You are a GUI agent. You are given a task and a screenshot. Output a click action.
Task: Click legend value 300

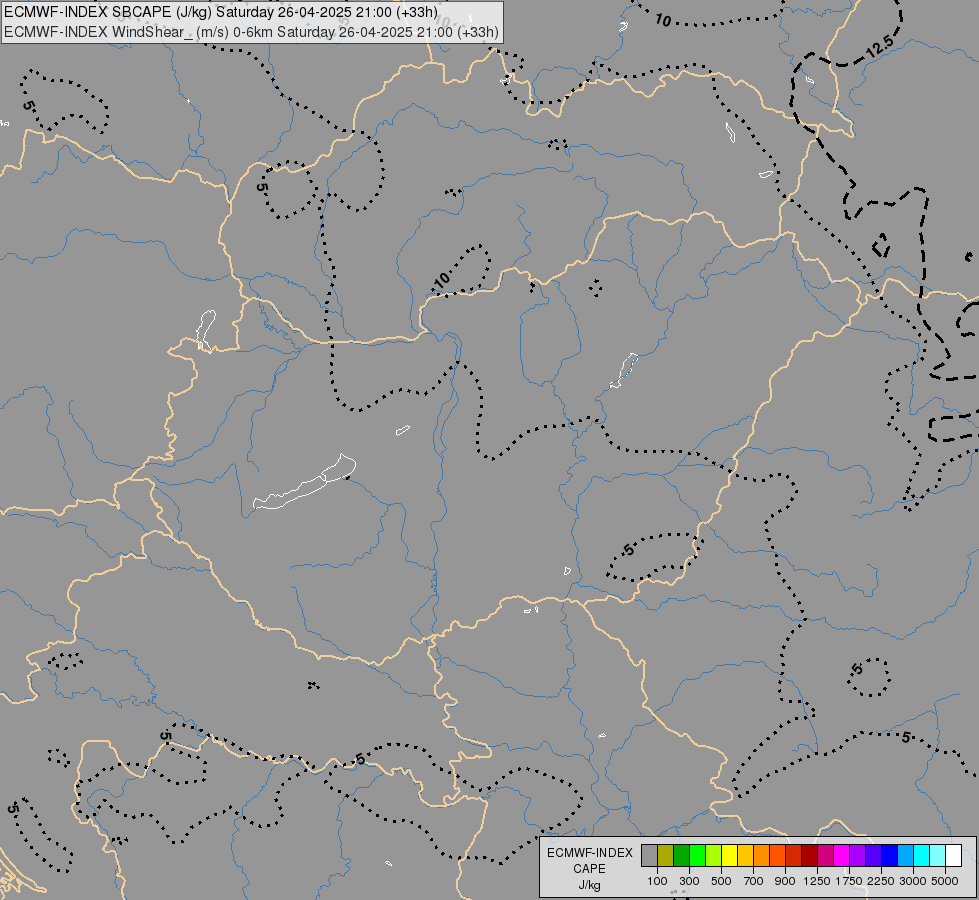[689, 881]
